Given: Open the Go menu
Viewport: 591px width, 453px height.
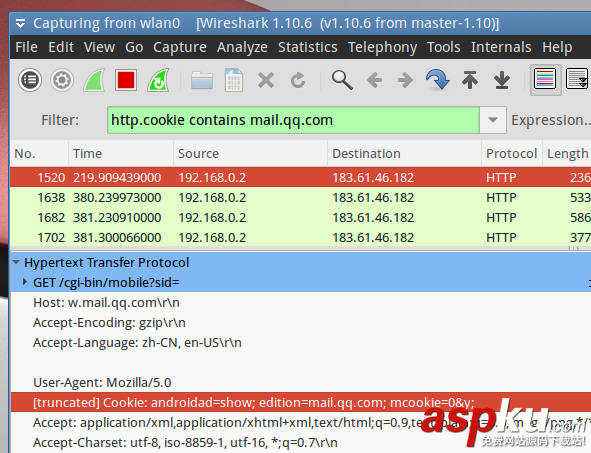Looking at the screenshot, I should [x=134, y=47].
